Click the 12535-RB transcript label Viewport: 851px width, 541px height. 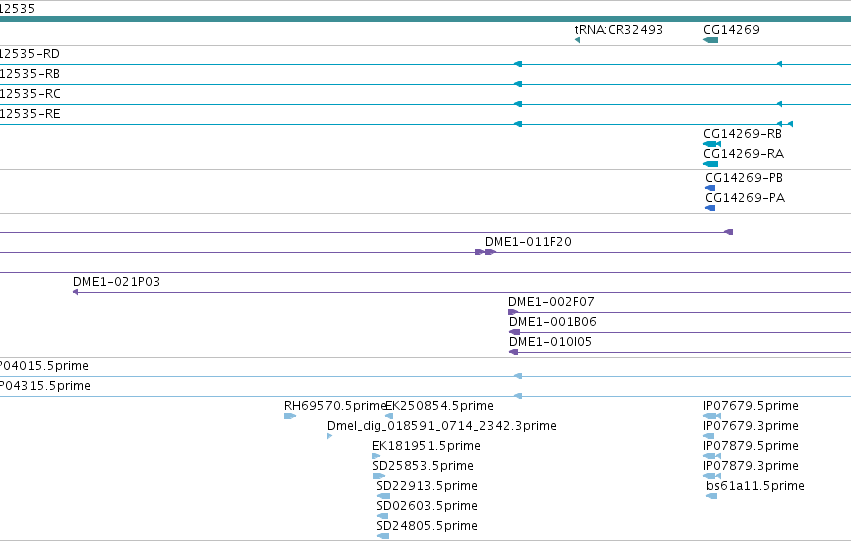[29, 74]
